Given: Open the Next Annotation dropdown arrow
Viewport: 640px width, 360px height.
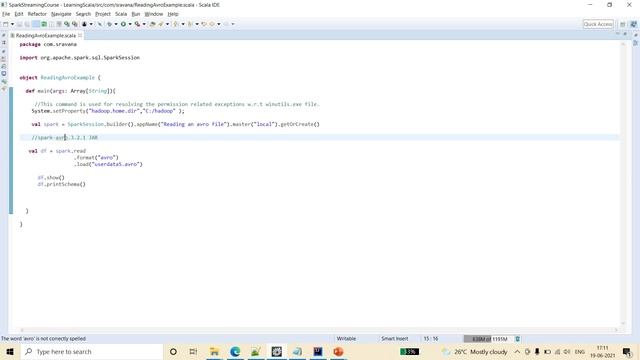Looking at the screenshot, I should click(183, 24).
